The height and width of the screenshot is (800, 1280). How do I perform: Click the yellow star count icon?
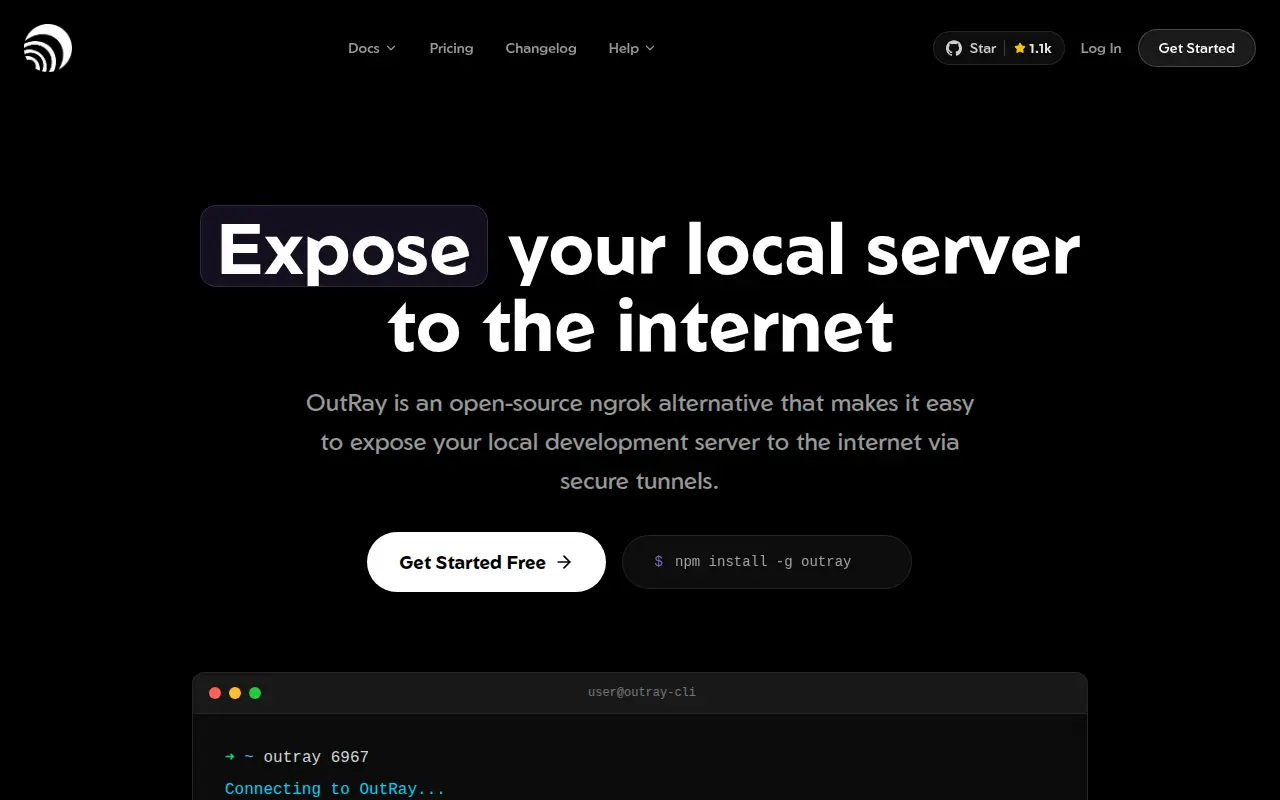pos(1020,48)
